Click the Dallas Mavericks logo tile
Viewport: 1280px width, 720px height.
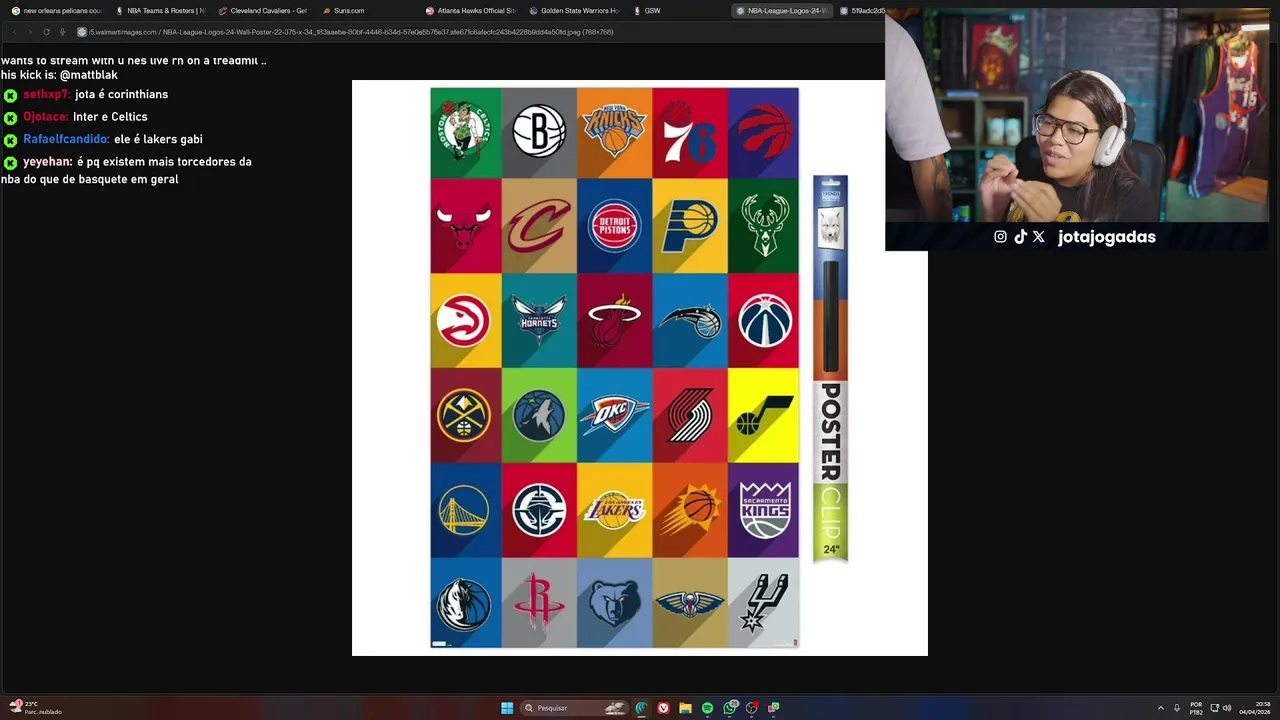point(466,603)
